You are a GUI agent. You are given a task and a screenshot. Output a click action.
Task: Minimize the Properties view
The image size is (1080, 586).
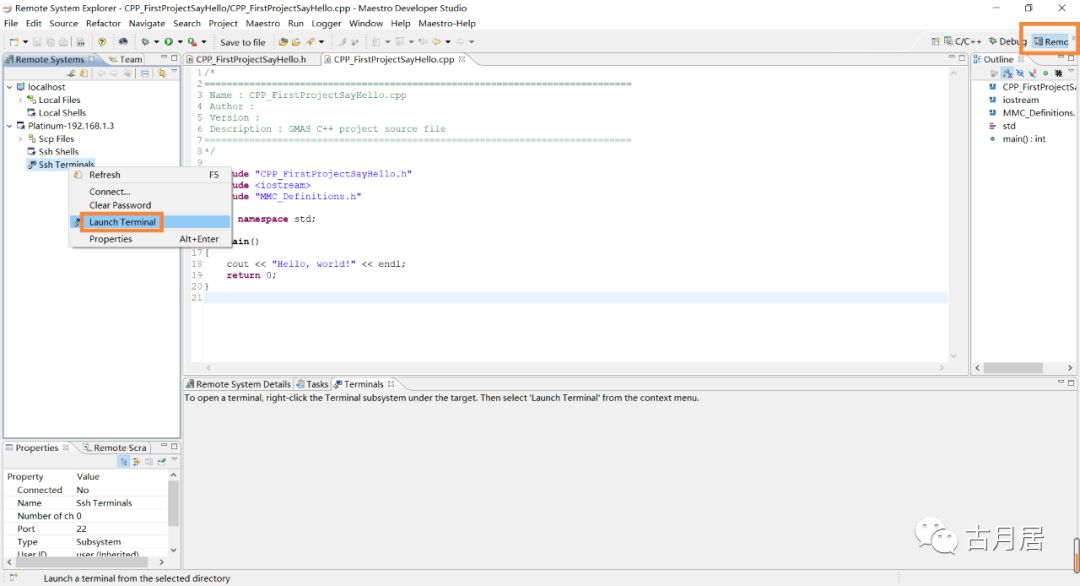coord(164,446)
